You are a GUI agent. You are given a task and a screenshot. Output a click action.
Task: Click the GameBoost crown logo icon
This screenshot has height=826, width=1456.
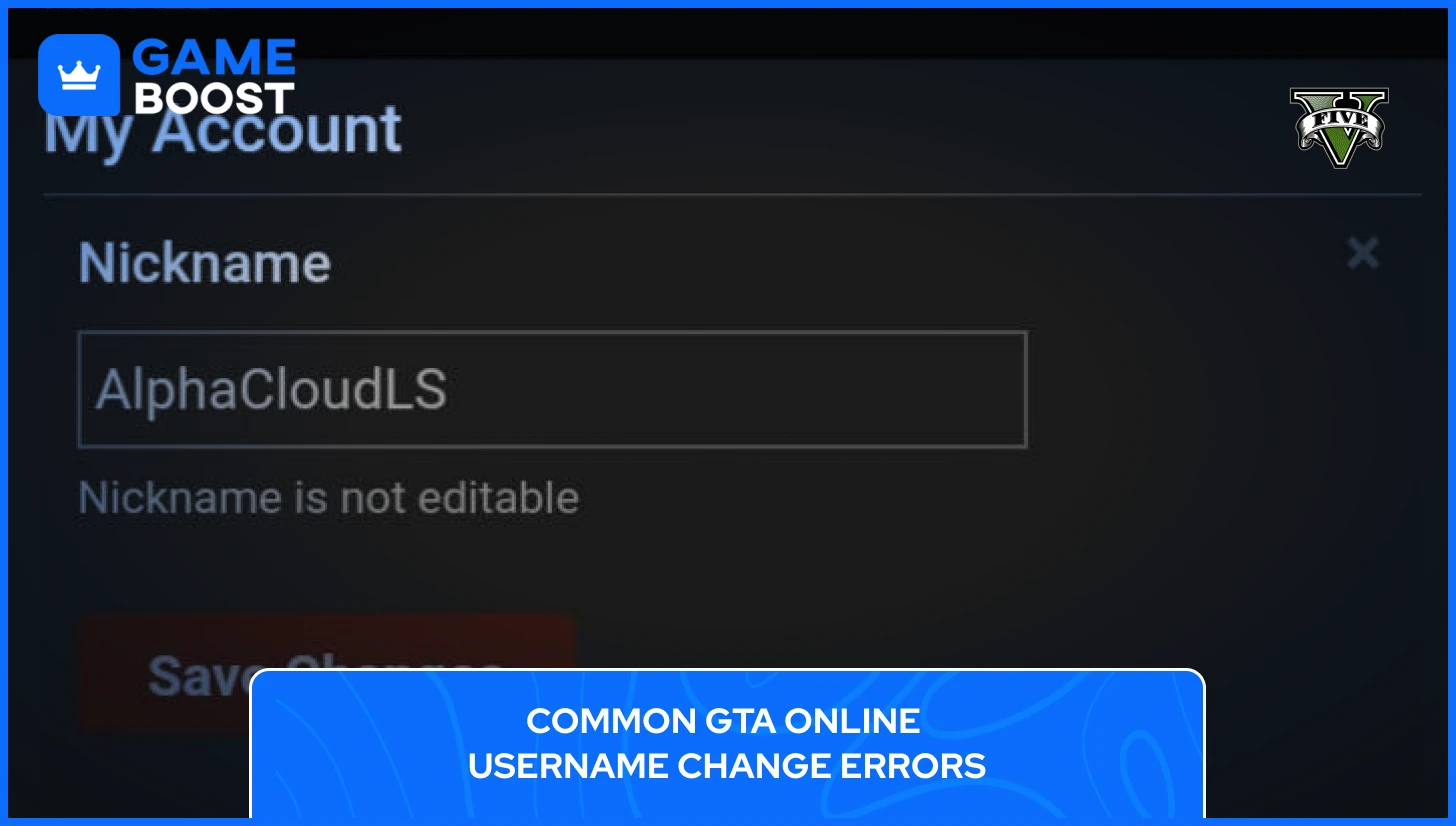click(x=79, y=75)
